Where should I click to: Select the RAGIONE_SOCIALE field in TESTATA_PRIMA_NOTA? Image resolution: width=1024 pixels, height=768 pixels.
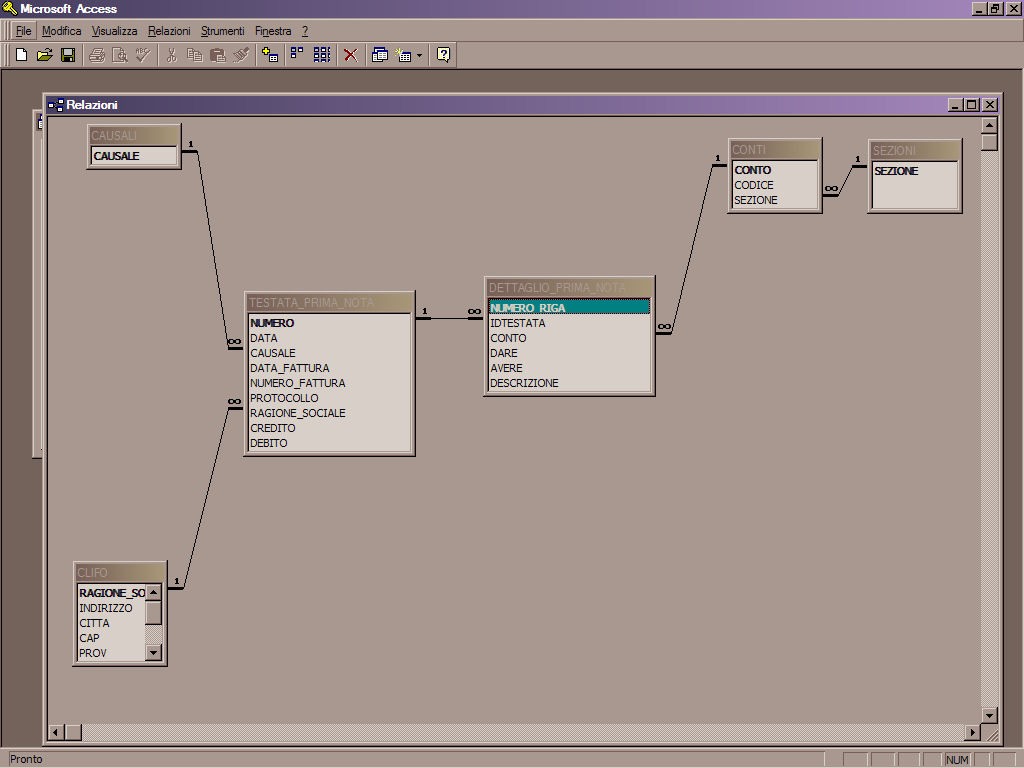click(297, 413)
